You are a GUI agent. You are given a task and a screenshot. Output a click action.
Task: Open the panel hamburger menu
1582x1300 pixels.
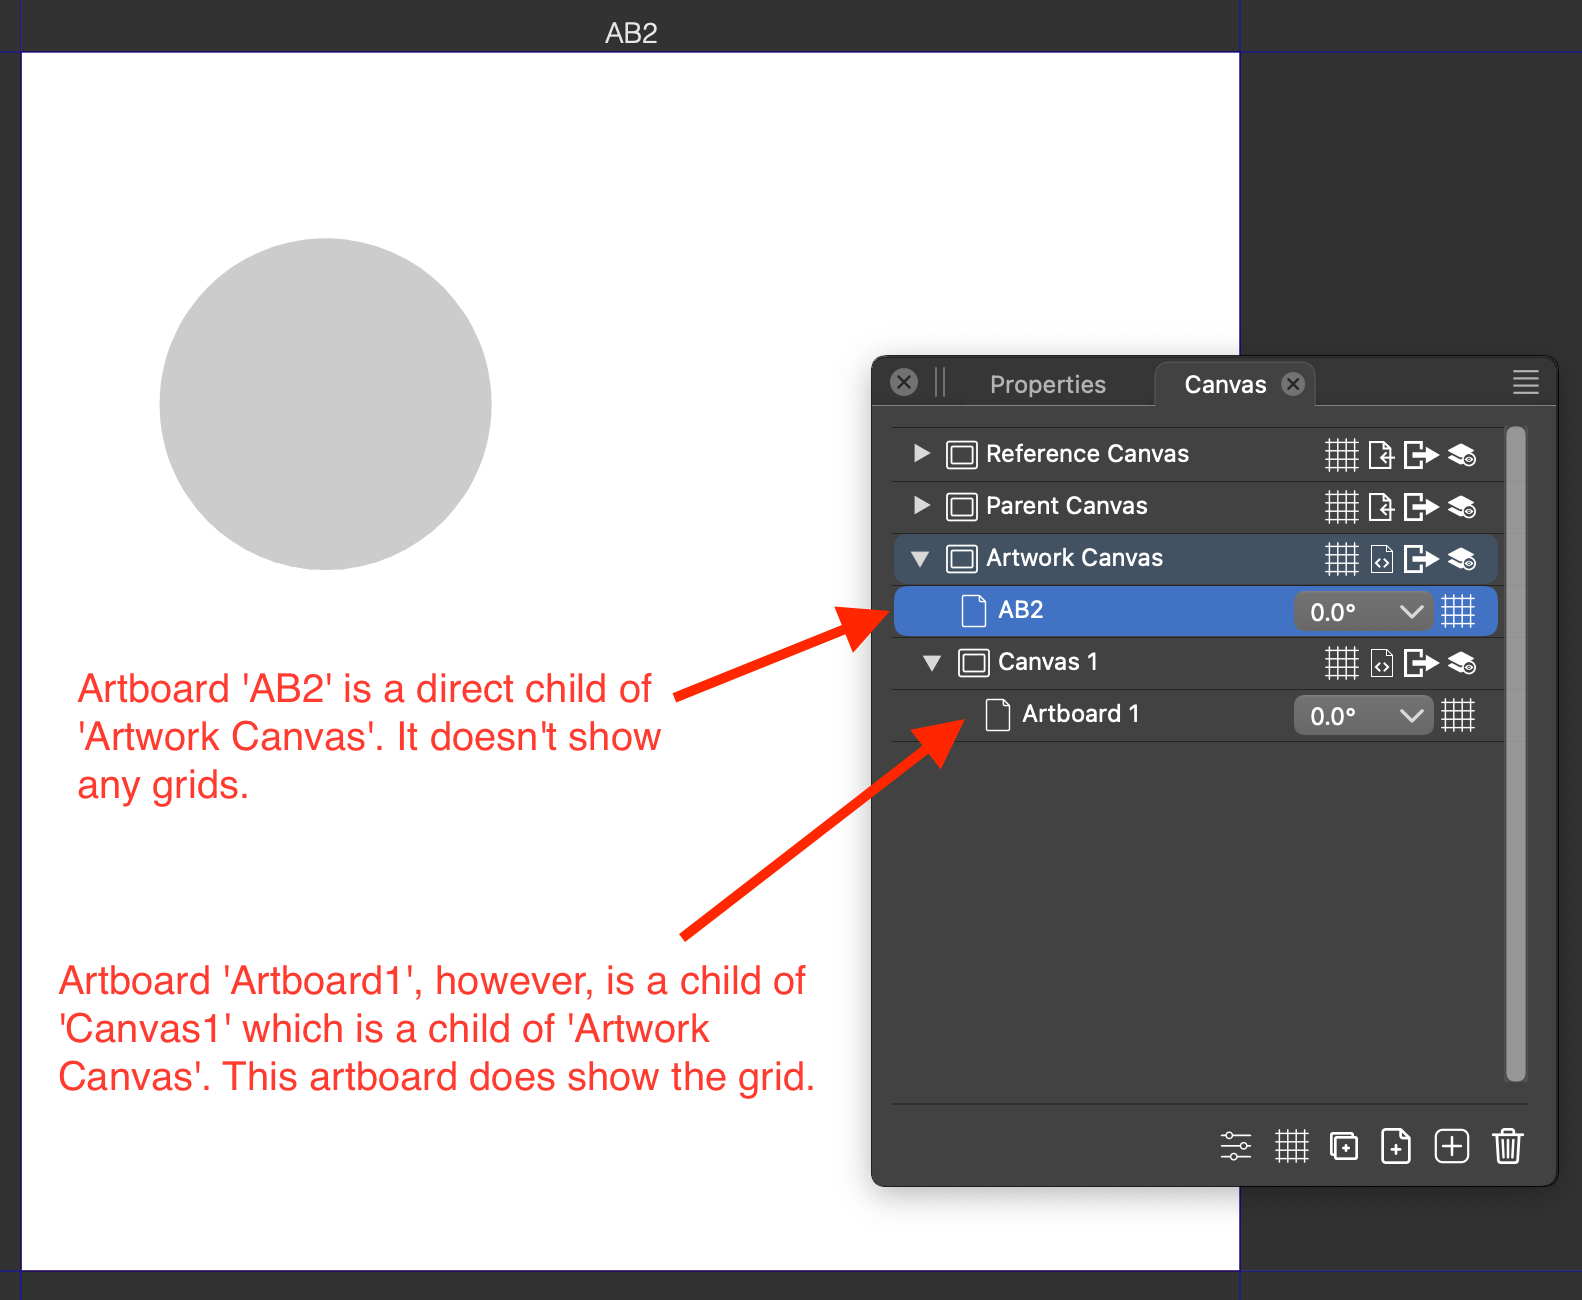pos(1525,382)
